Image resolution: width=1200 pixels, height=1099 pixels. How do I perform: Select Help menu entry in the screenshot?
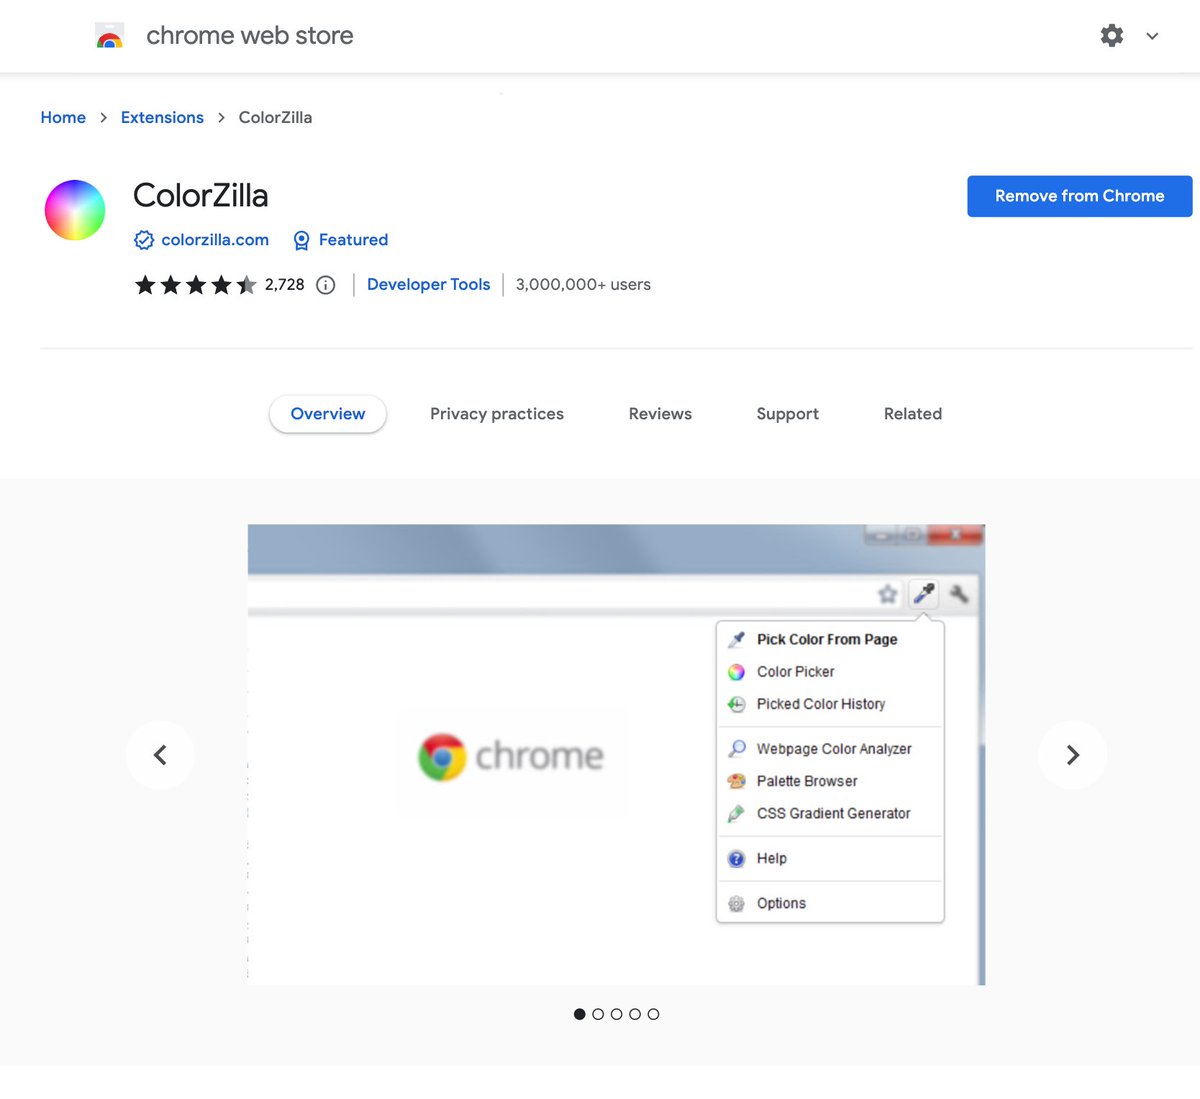(830, 858)
